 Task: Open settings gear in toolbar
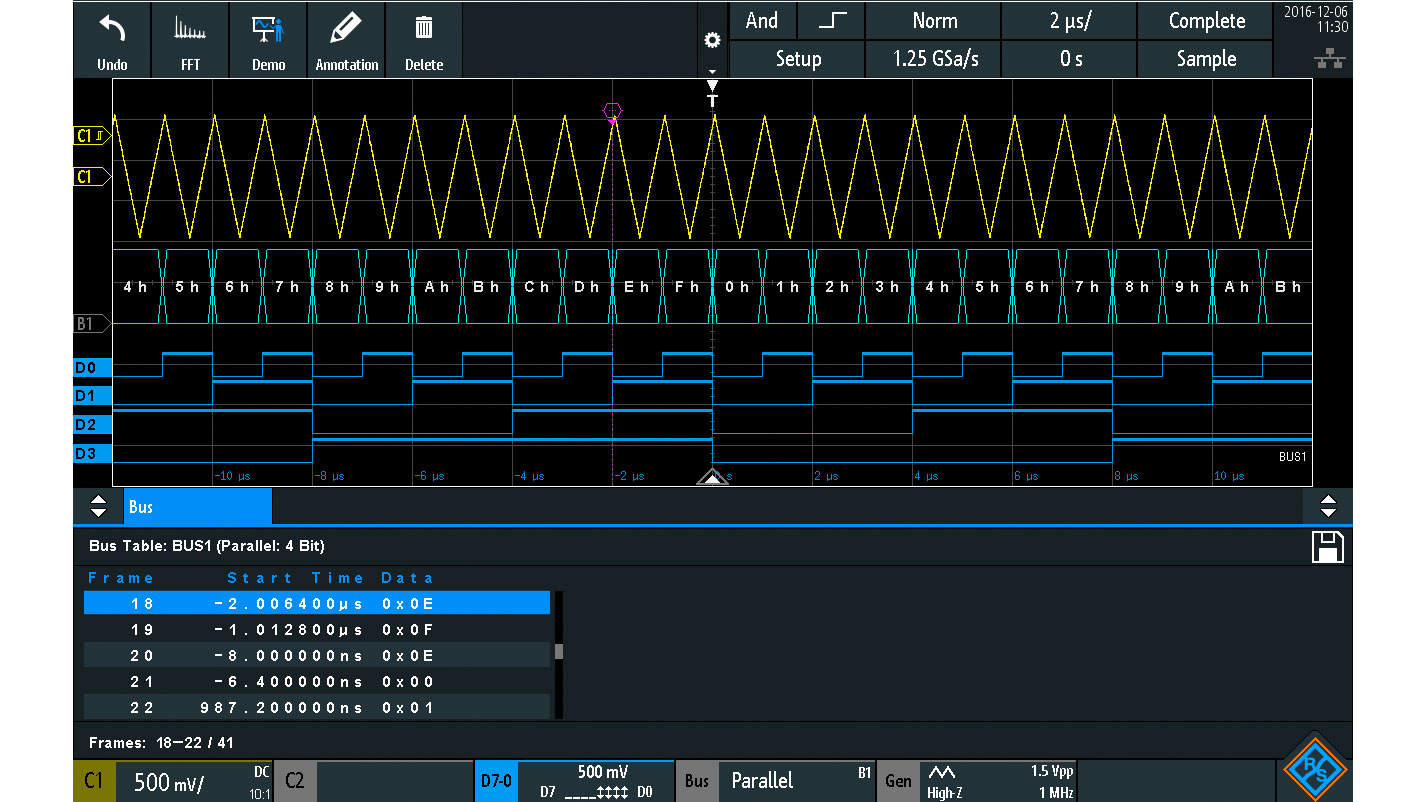(712, 41)
